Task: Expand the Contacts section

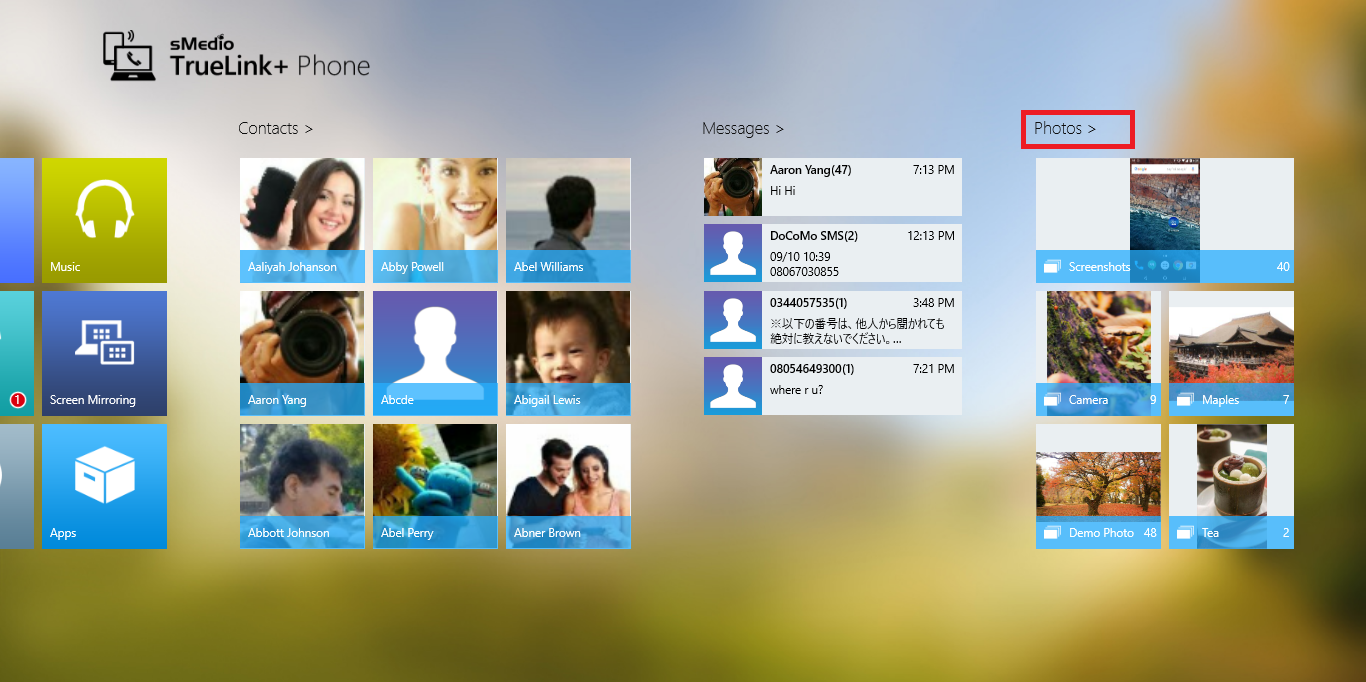Action: [x=275, y=129]
